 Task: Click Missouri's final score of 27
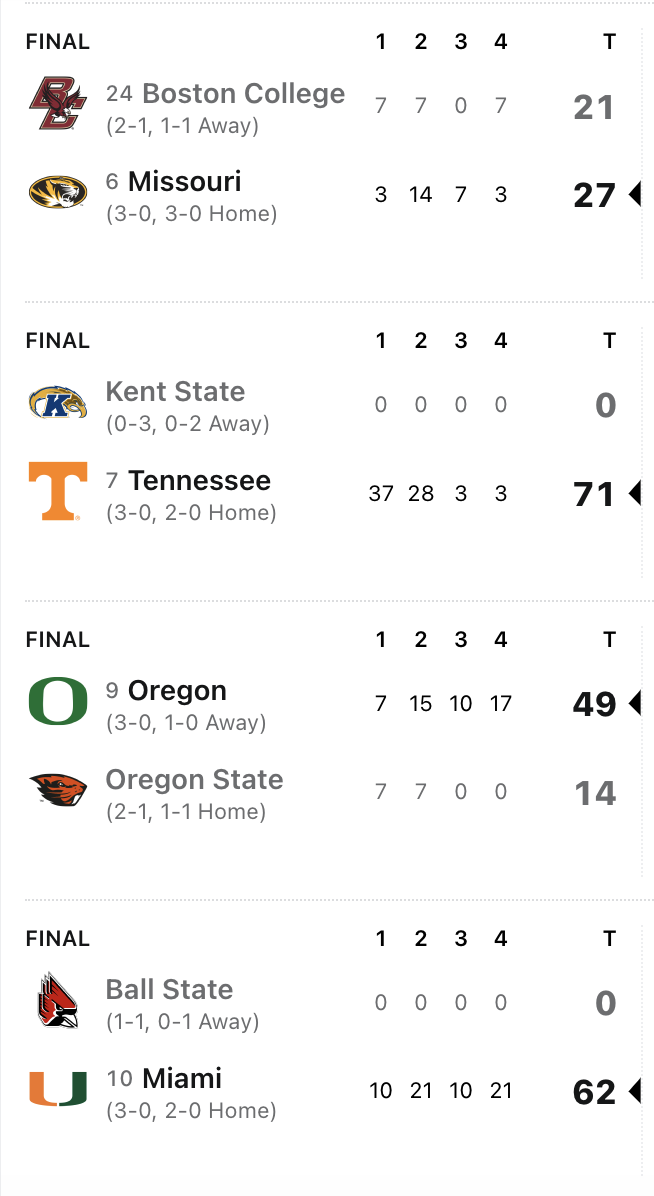593,195
